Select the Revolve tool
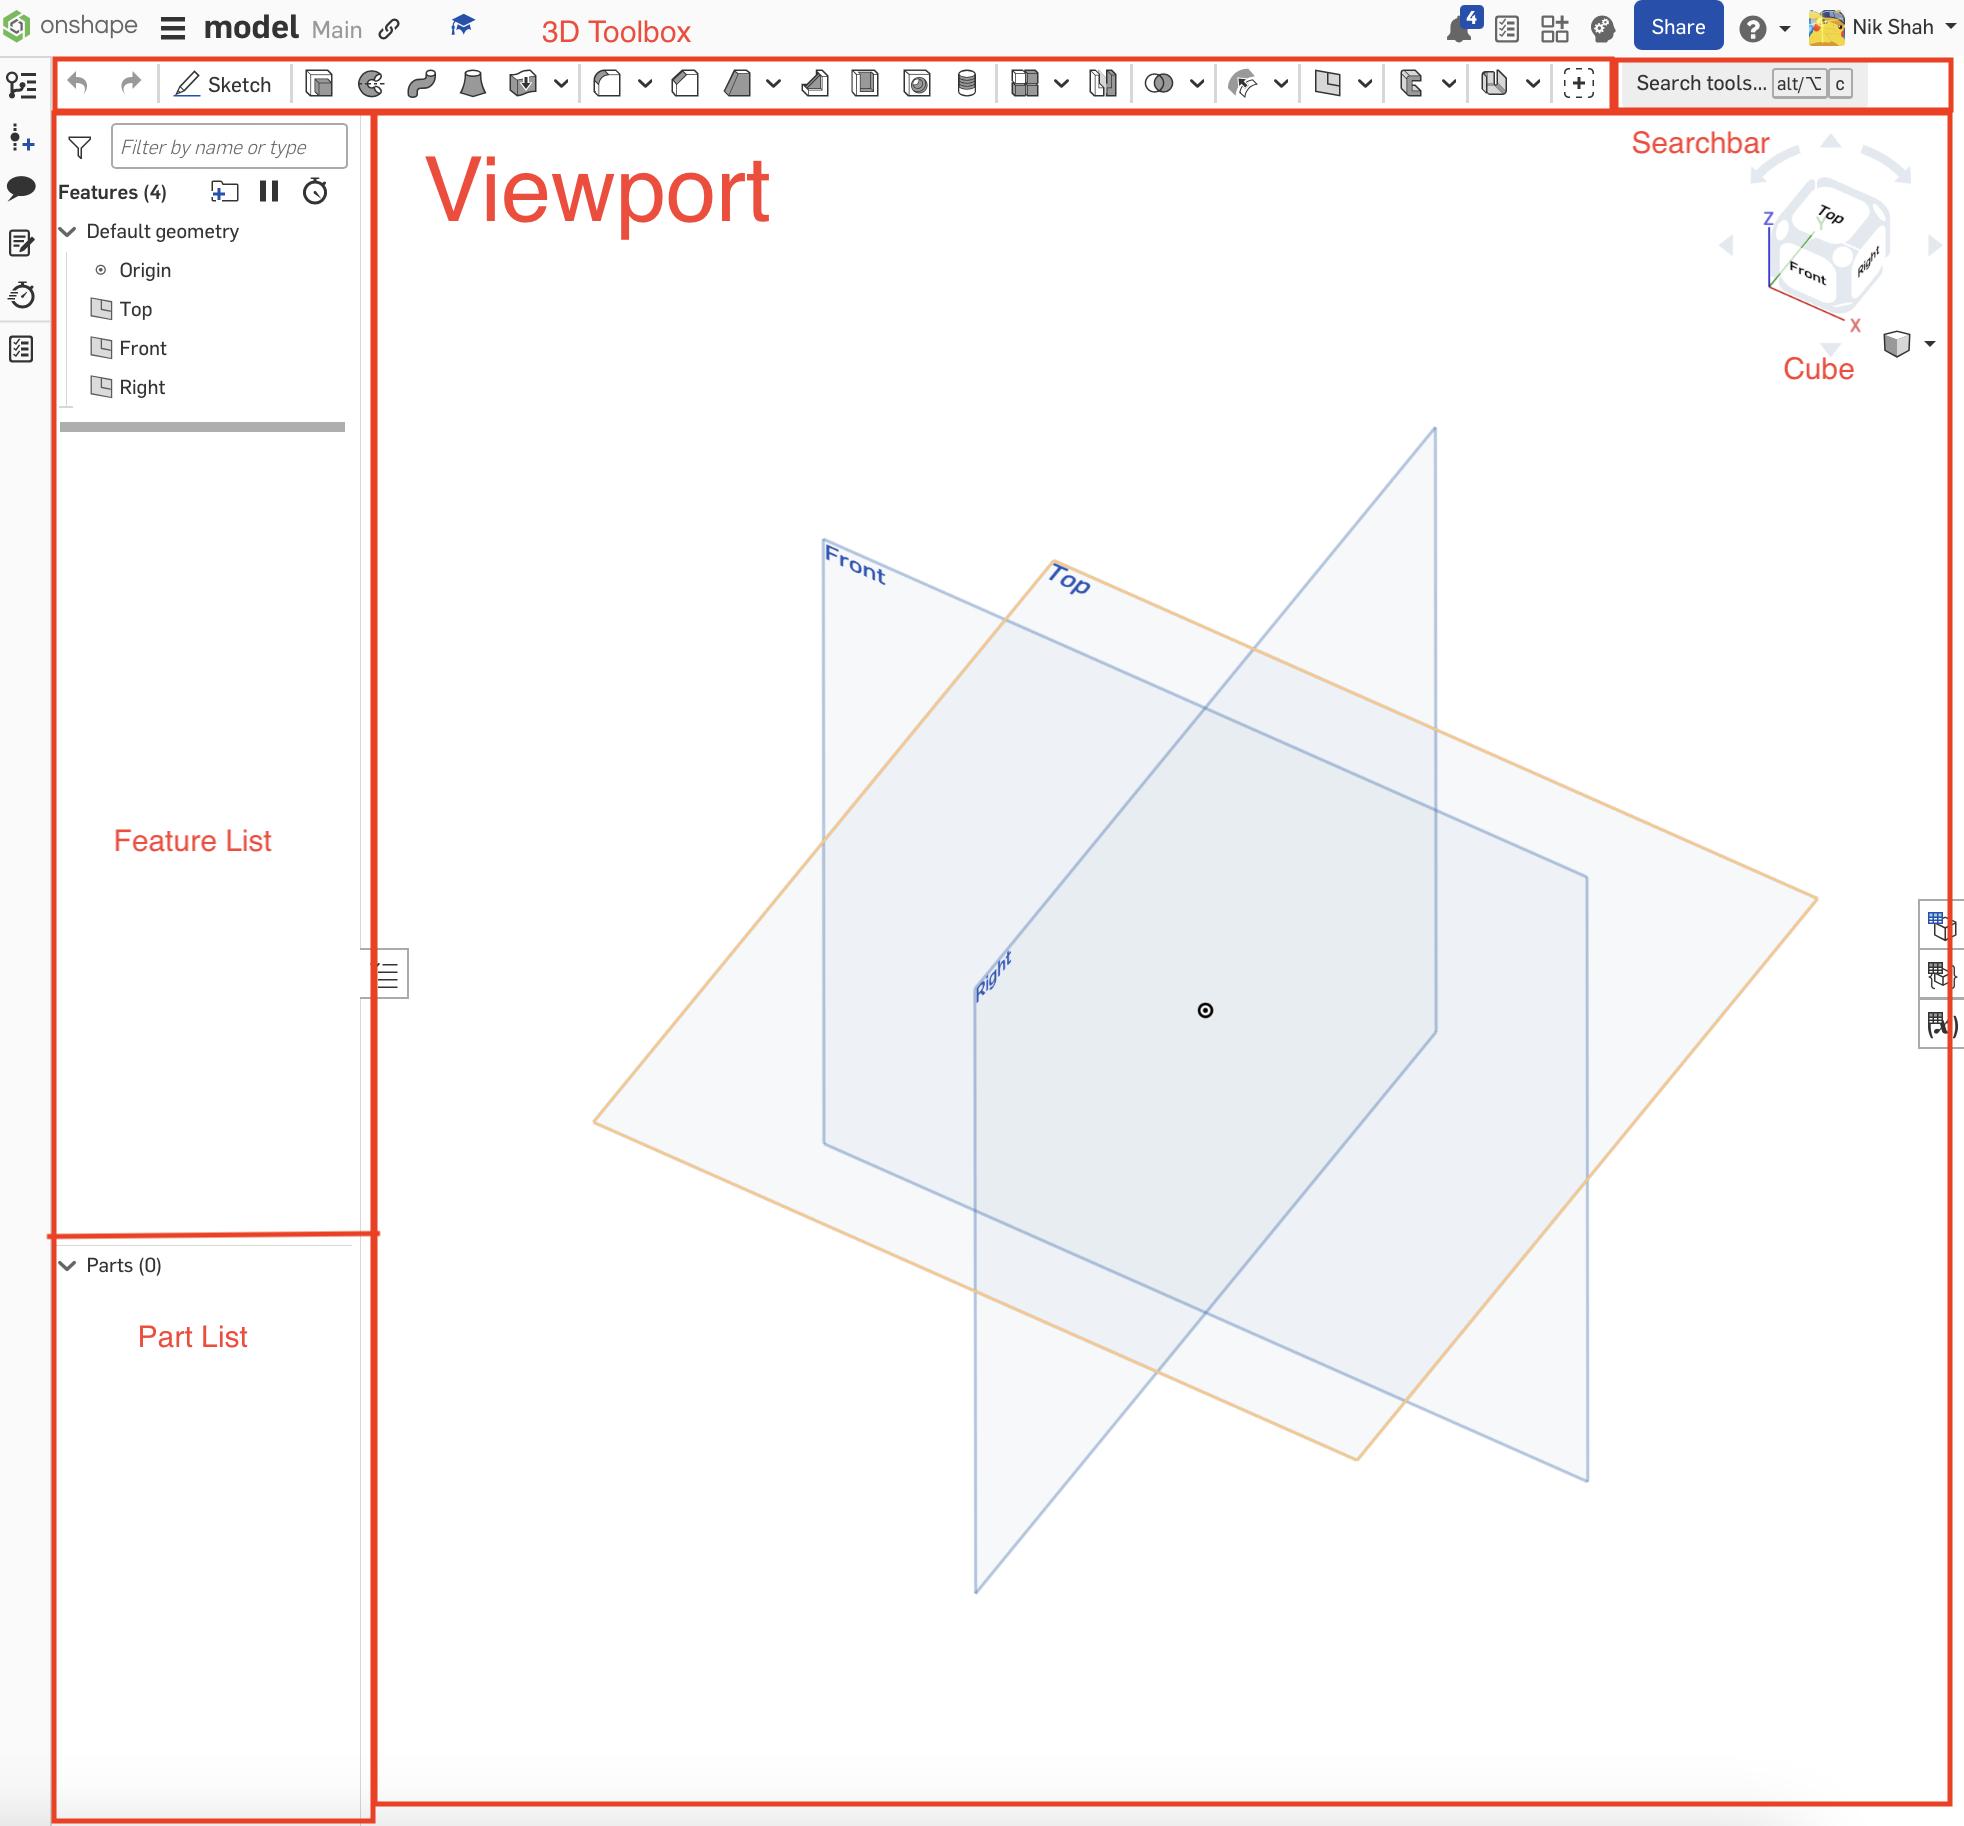The height and width of the screenshot is (1826, 1964). 371,84
